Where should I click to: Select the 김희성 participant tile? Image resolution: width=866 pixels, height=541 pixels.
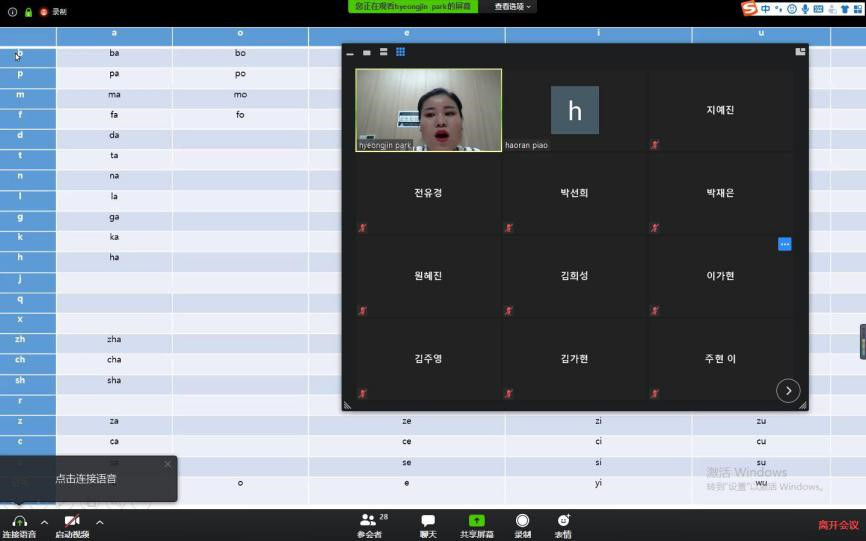coord(574,275)
